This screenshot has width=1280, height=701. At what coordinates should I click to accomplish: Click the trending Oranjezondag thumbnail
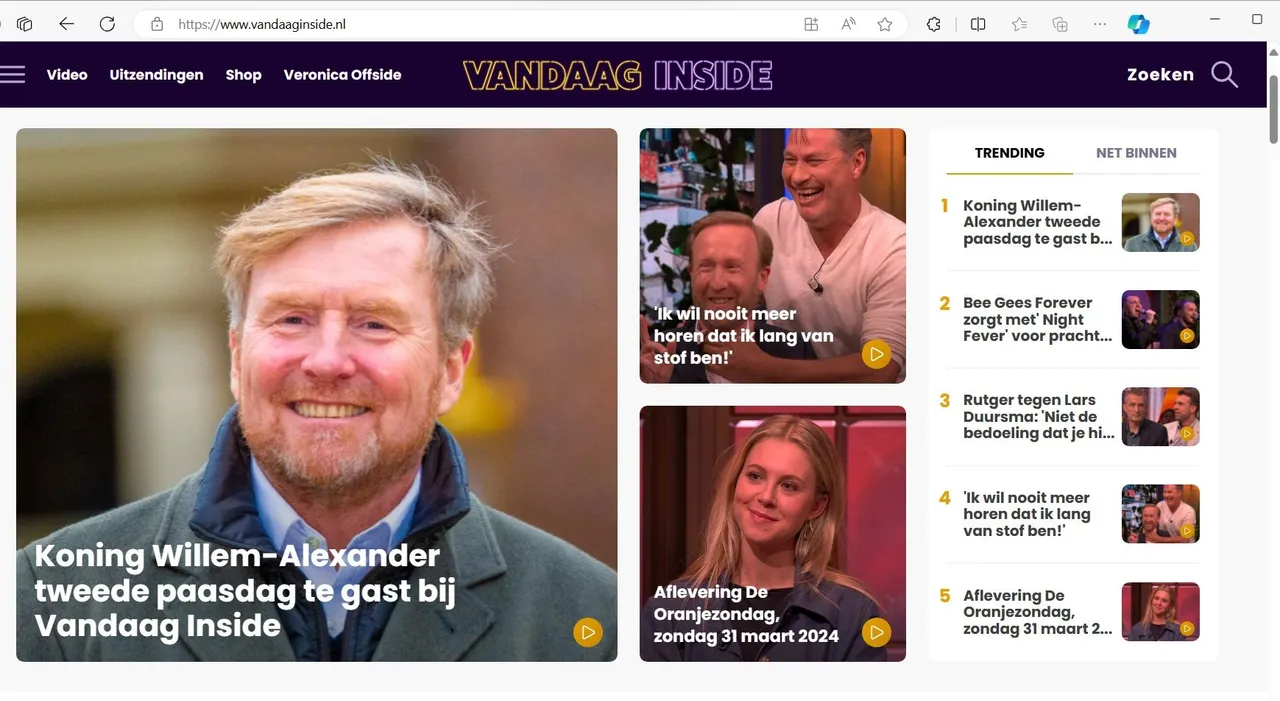pyautogui.click(x=1160, y=612)
